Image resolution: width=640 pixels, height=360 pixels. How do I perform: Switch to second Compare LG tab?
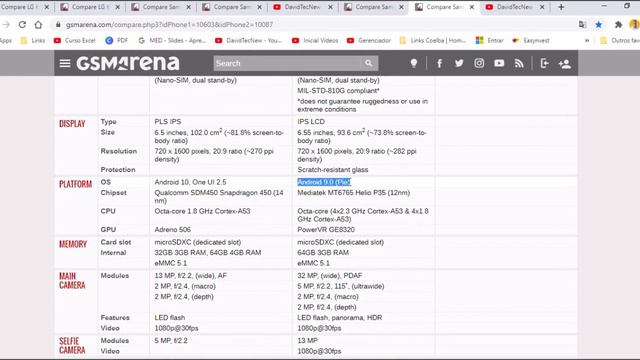[89, 7]
